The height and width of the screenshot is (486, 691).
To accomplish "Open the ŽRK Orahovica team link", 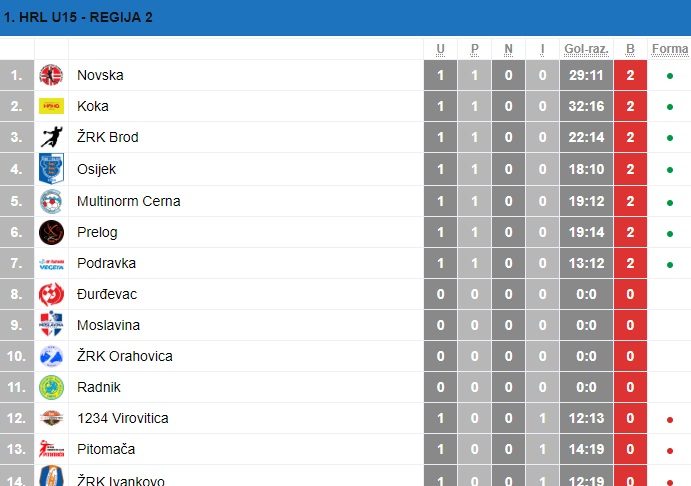I will pyautogui.click(x=125, y=356).
